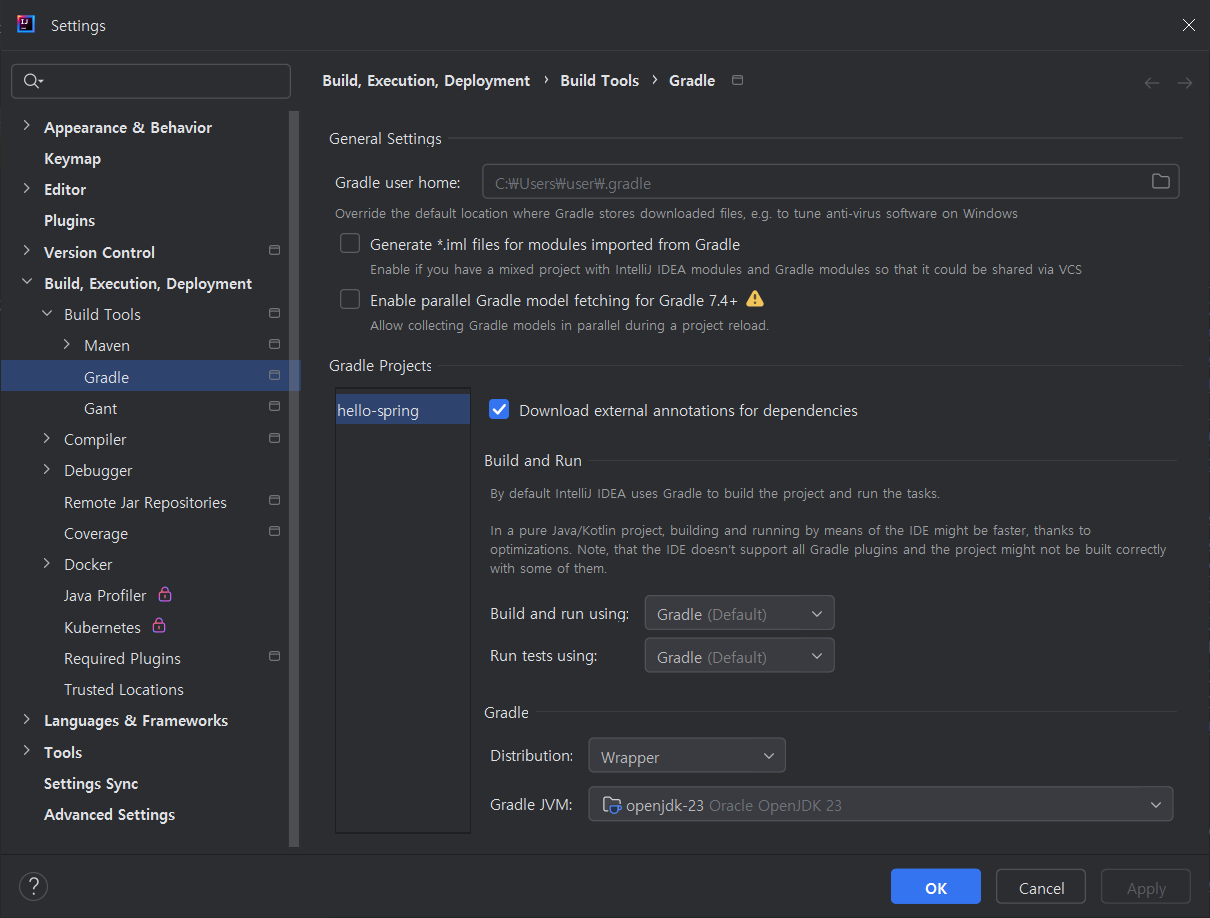Uncheck Download external annotations for dependencies
This screenshot has width=1210, height=918.
coord(499,409)
